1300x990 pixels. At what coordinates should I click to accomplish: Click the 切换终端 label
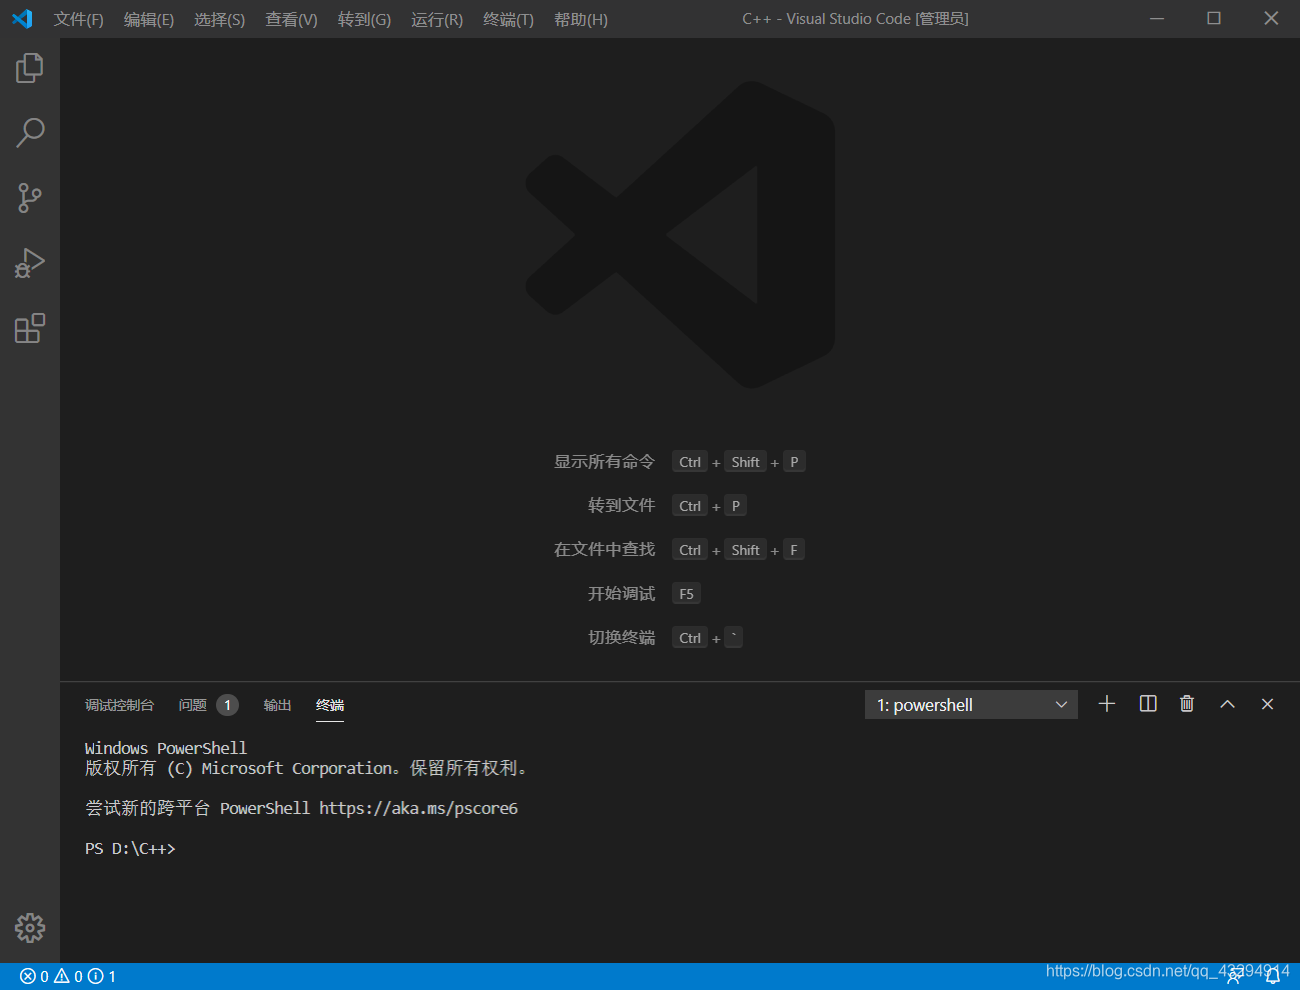pyautogui.click(x=621, y=638)
